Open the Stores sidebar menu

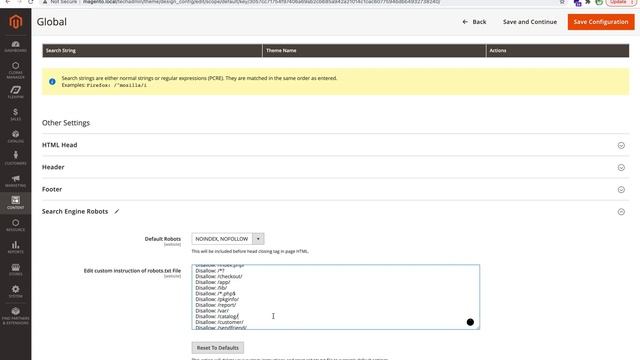point(16,269)
